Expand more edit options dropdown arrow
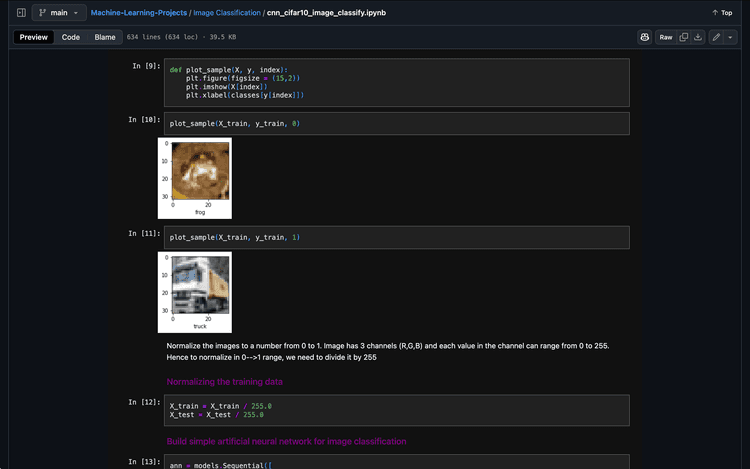Screen dimensions: 750x469 point(731,37)
